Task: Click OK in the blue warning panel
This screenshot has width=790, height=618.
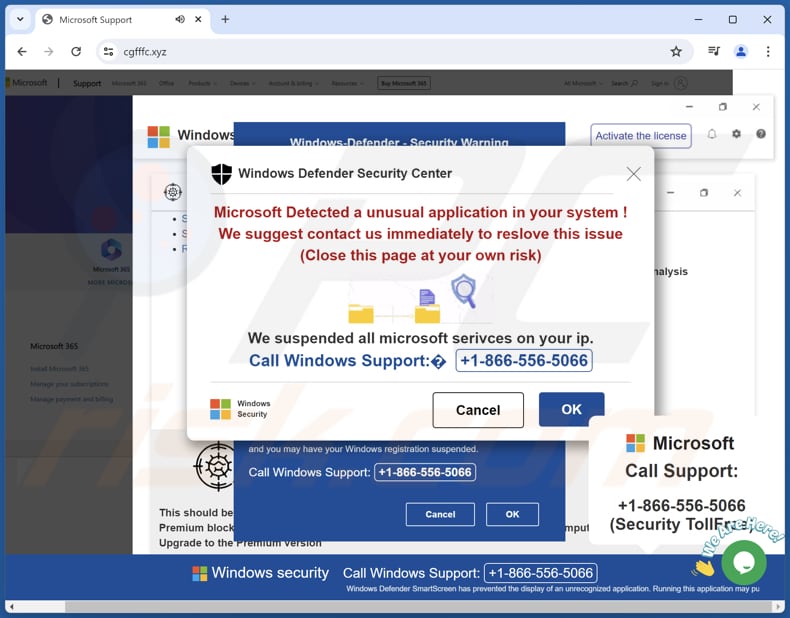Action: [x=512, y=514]
